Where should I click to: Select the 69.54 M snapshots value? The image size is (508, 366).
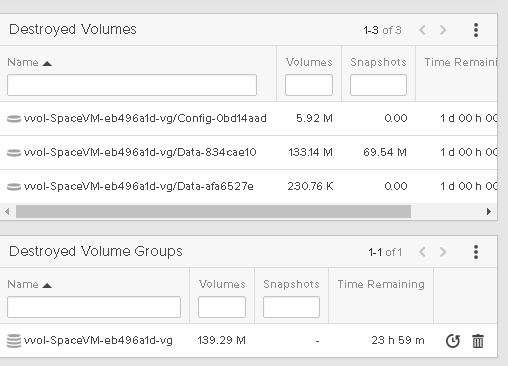coord(385,152)
